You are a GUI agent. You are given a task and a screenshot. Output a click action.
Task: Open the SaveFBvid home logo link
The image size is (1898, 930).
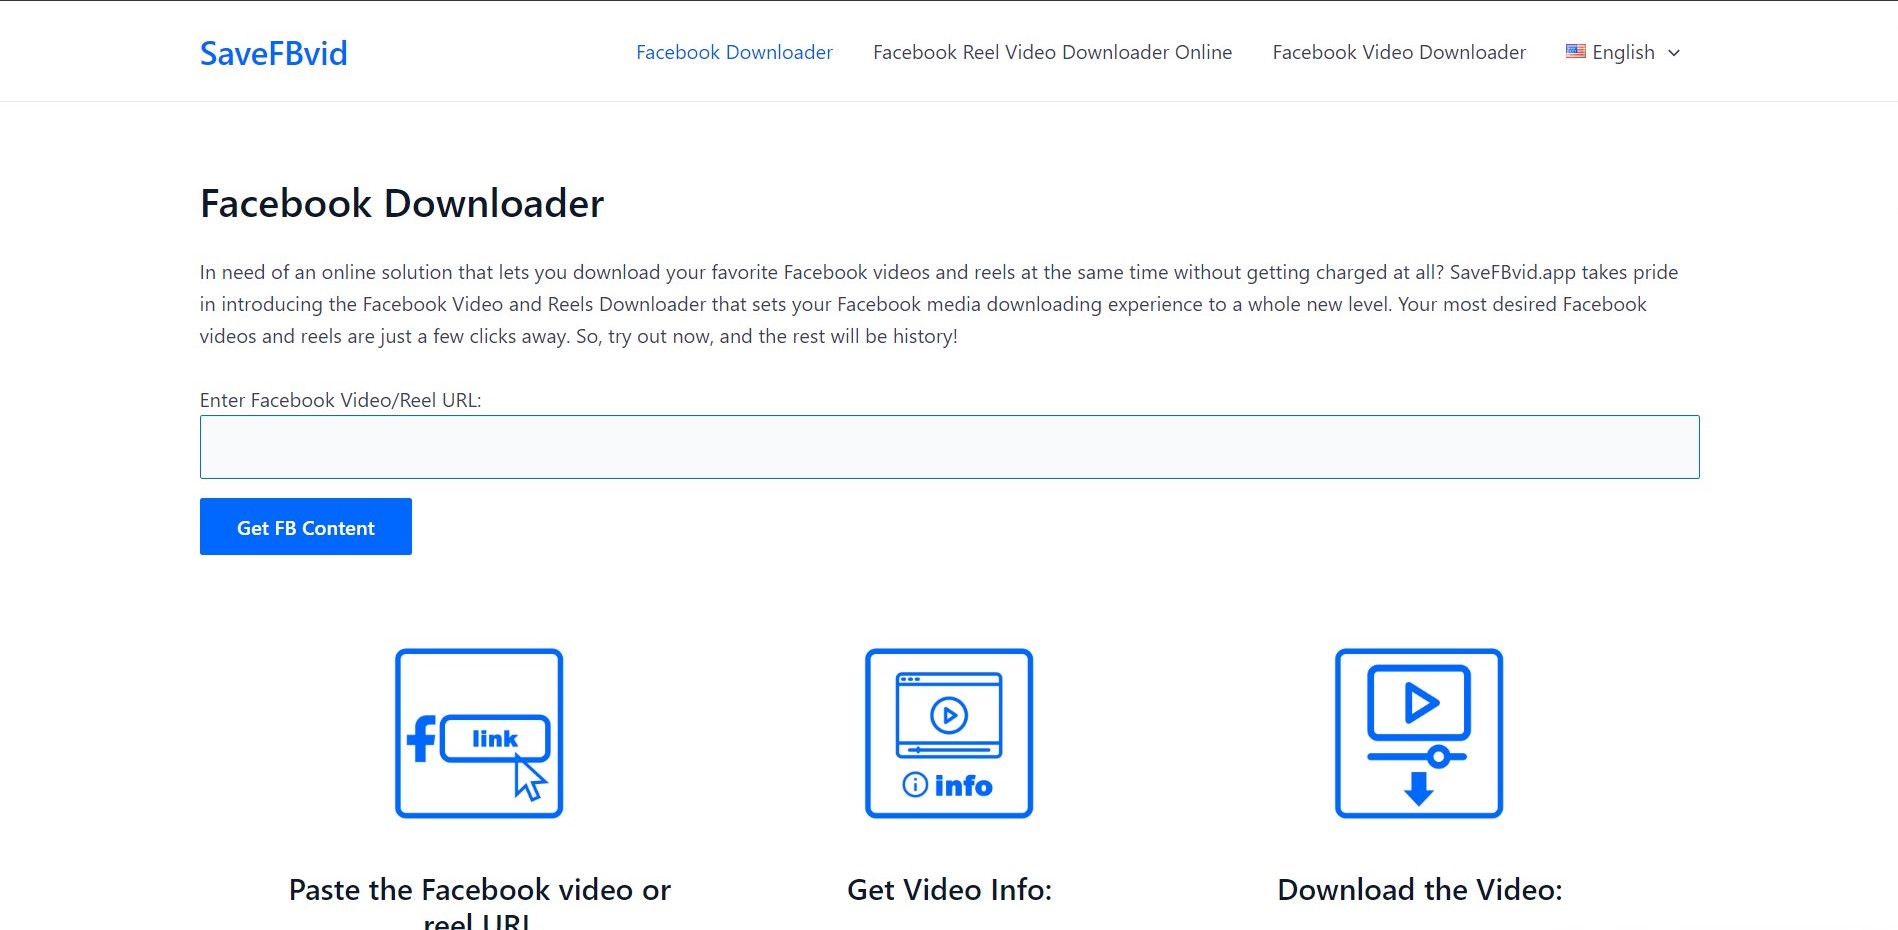coord(273,53)
